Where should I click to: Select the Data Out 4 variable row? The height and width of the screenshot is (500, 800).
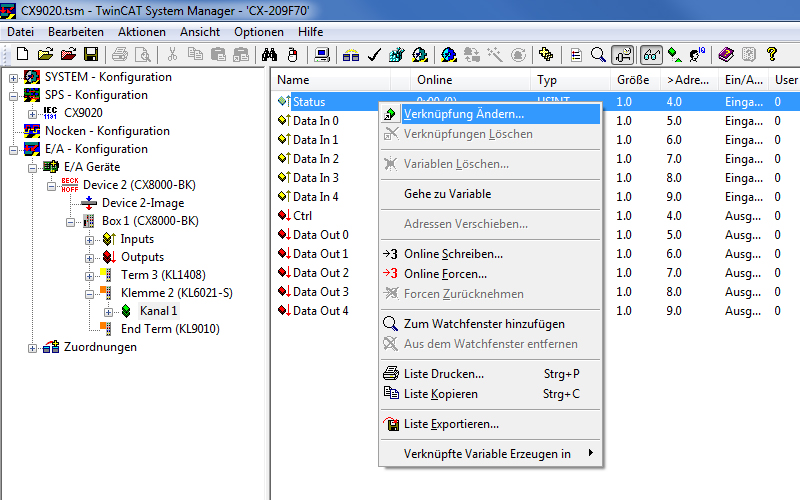pos(320,310)
